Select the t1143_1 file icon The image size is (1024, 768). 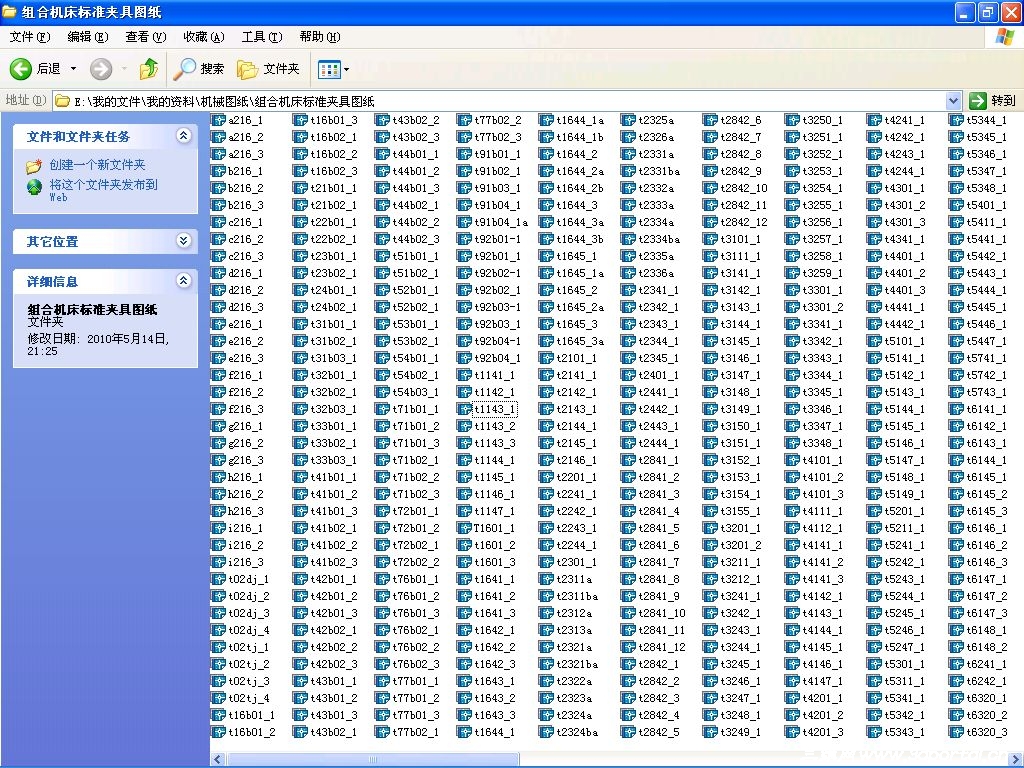(464, 409)
